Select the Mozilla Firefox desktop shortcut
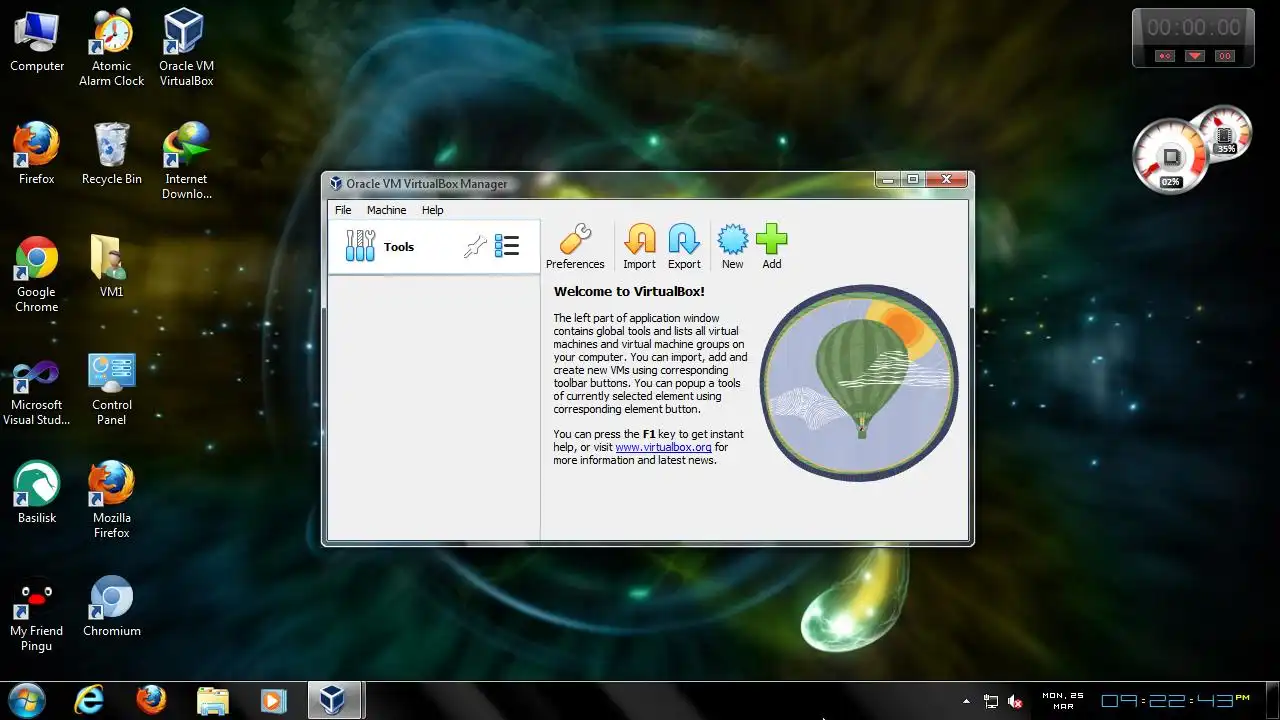Viewport: 1280px width, 720px height. click(x=112, y=500)
